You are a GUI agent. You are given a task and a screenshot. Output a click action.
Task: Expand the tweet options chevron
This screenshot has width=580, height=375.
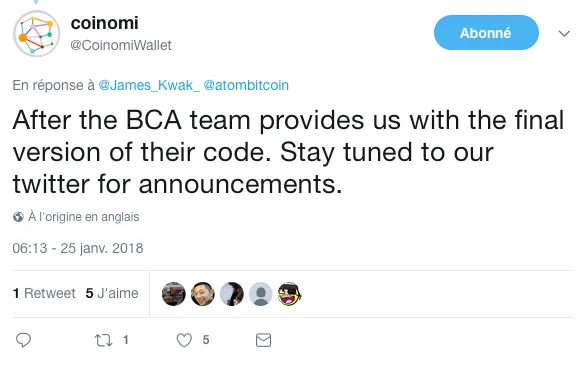tap(564, 34)
